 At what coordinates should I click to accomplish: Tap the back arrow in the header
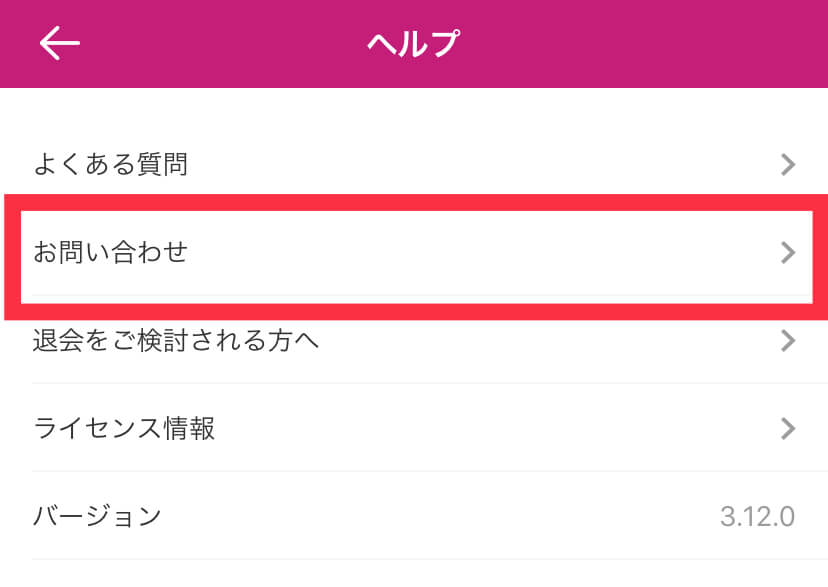pyautogui.click(x=59, y=43)
